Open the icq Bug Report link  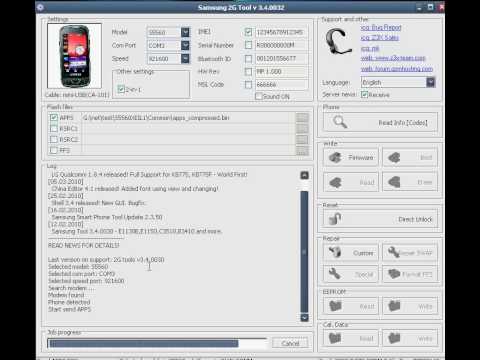[x=381, y=28]
